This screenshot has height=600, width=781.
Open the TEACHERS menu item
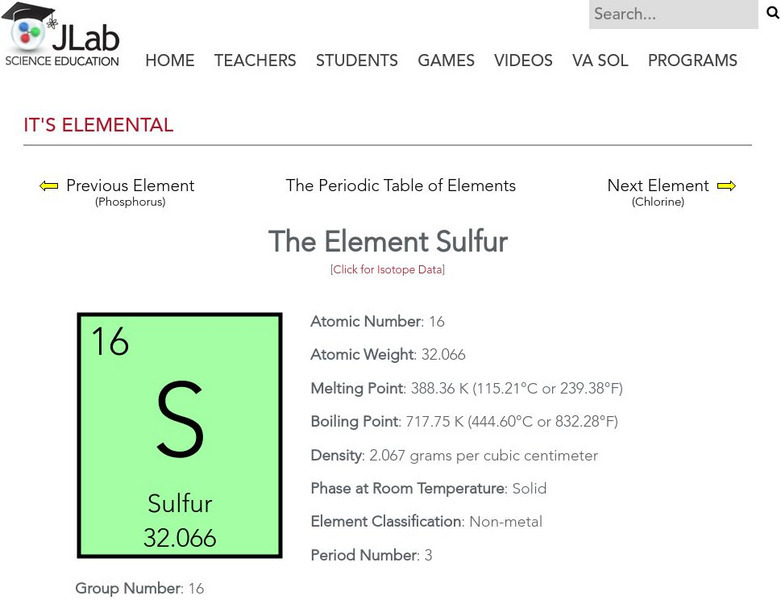255,61
